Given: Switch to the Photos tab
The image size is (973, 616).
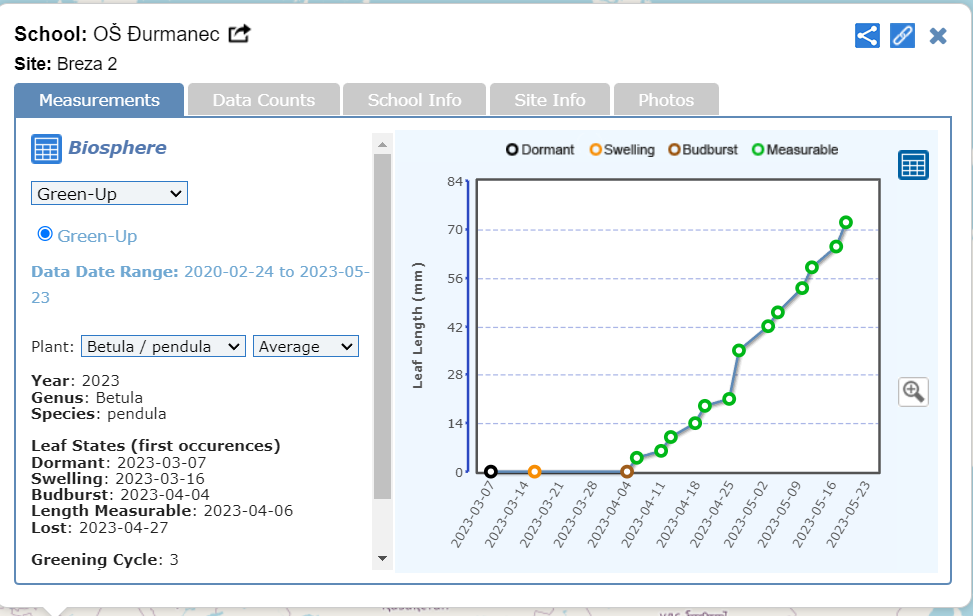Looking at the screenshot, I should coord(666,100).
